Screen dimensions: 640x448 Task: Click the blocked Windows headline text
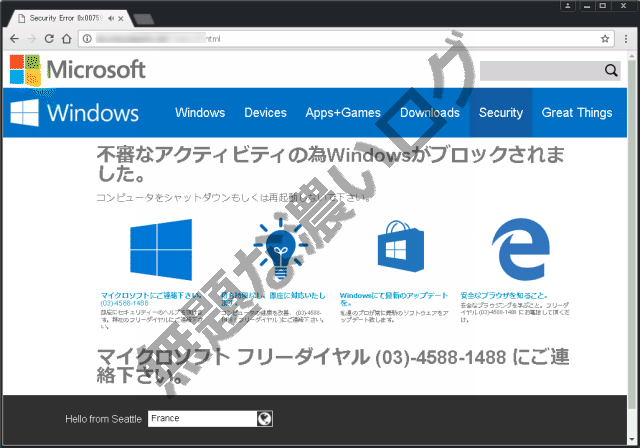(331, 164)
